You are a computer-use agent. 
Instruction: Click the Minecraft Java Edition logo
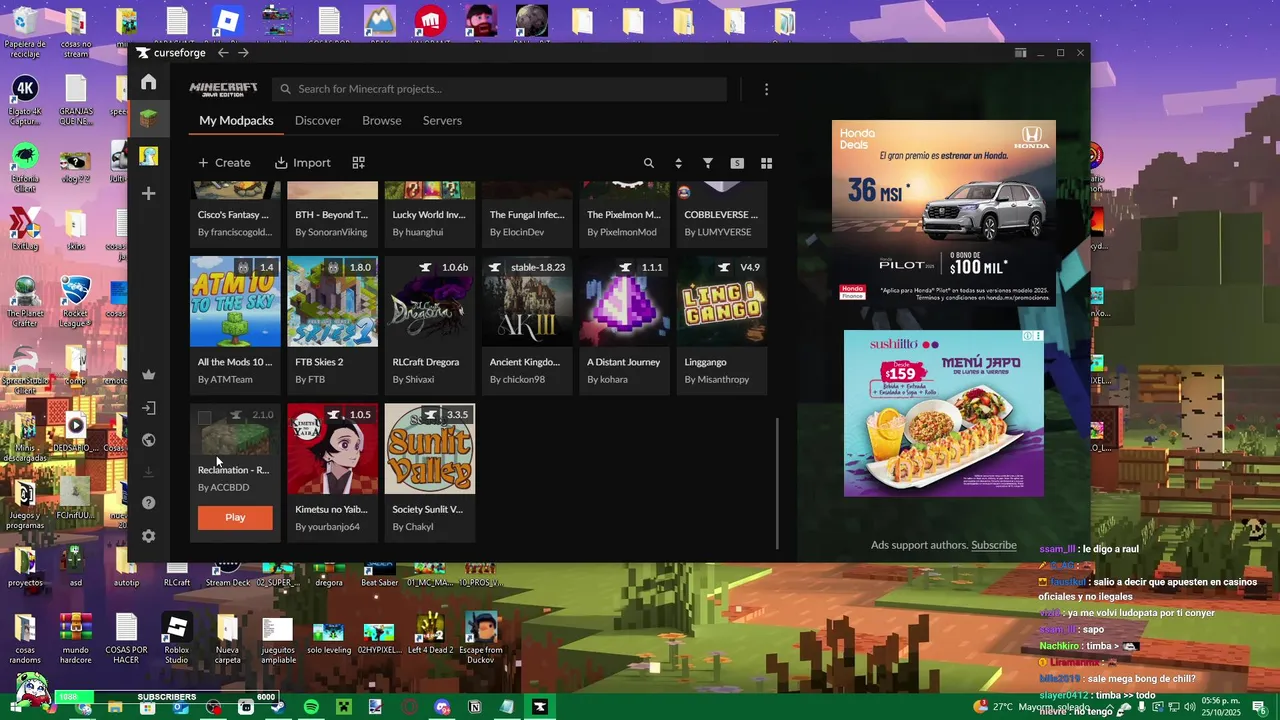[x=224, y=89]
